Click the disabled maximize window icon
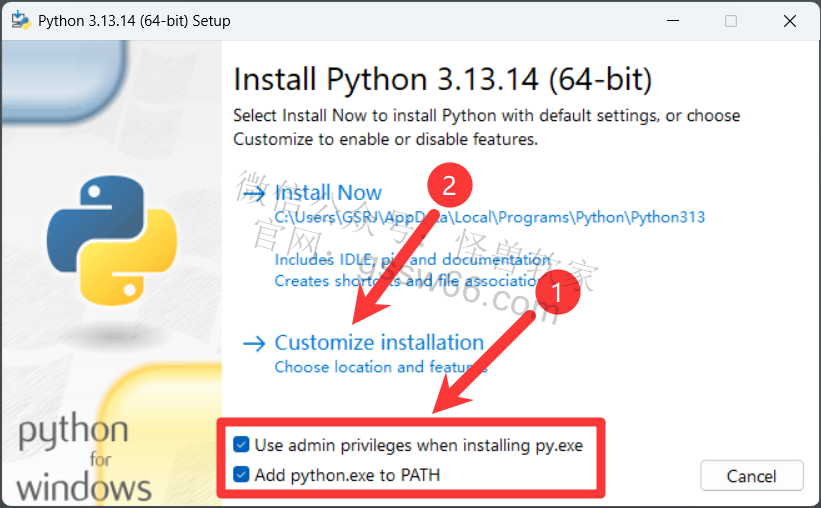The height and width of the screenshot is (508, 821). (x=731, y=21)
